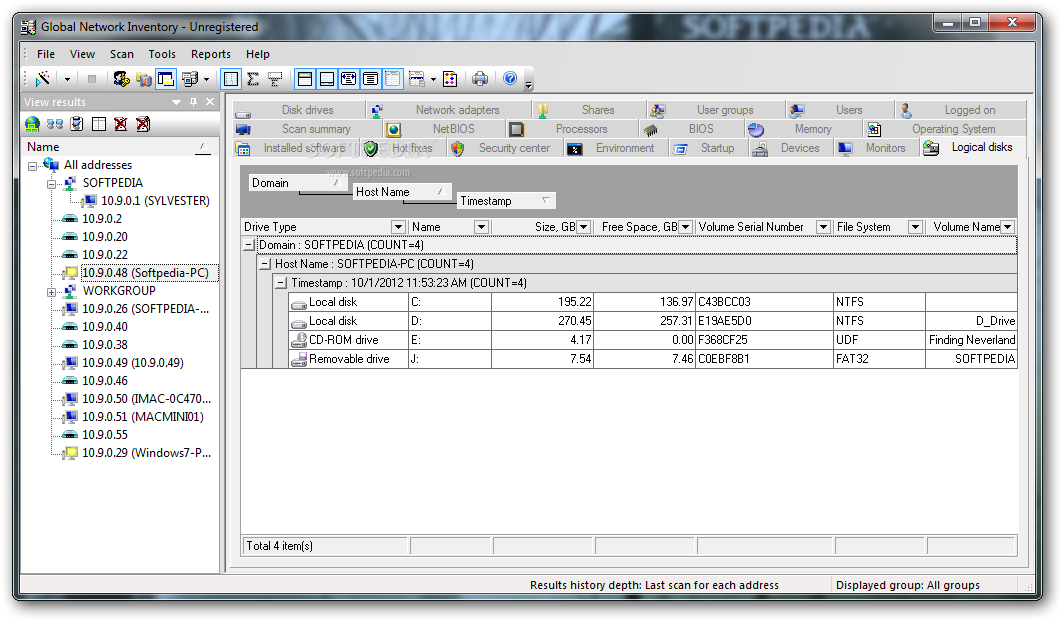Open the Drive Type column filter dropdown
The width and height of the screenshot is (1063, 621).
click(399, 227)
